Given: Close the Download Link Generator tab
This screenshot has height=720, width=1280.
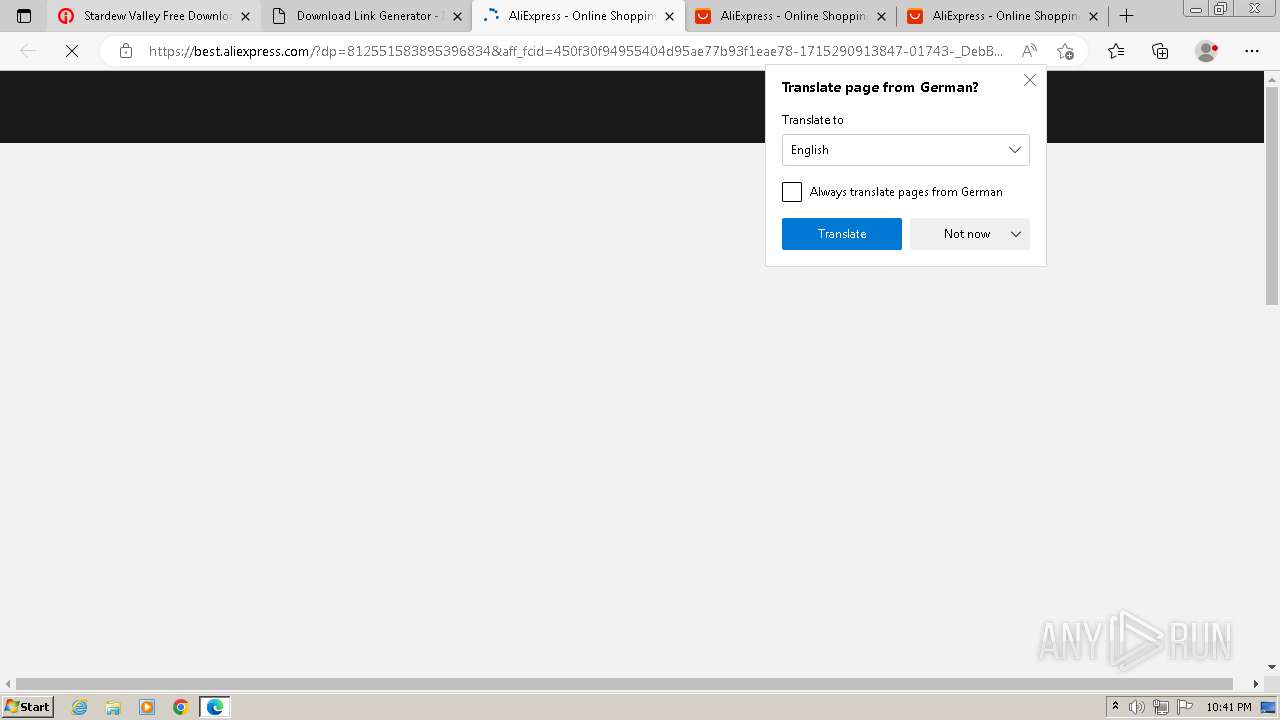Looking at the screenshot, I should (x=457, y=16).
